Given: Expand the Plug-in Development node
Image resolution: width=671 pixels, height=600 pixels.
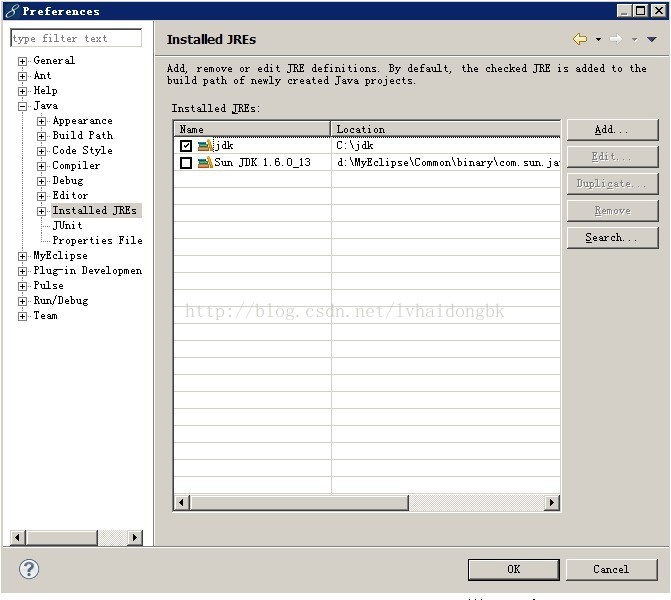Looking at the screenshot, I should 22,271.
